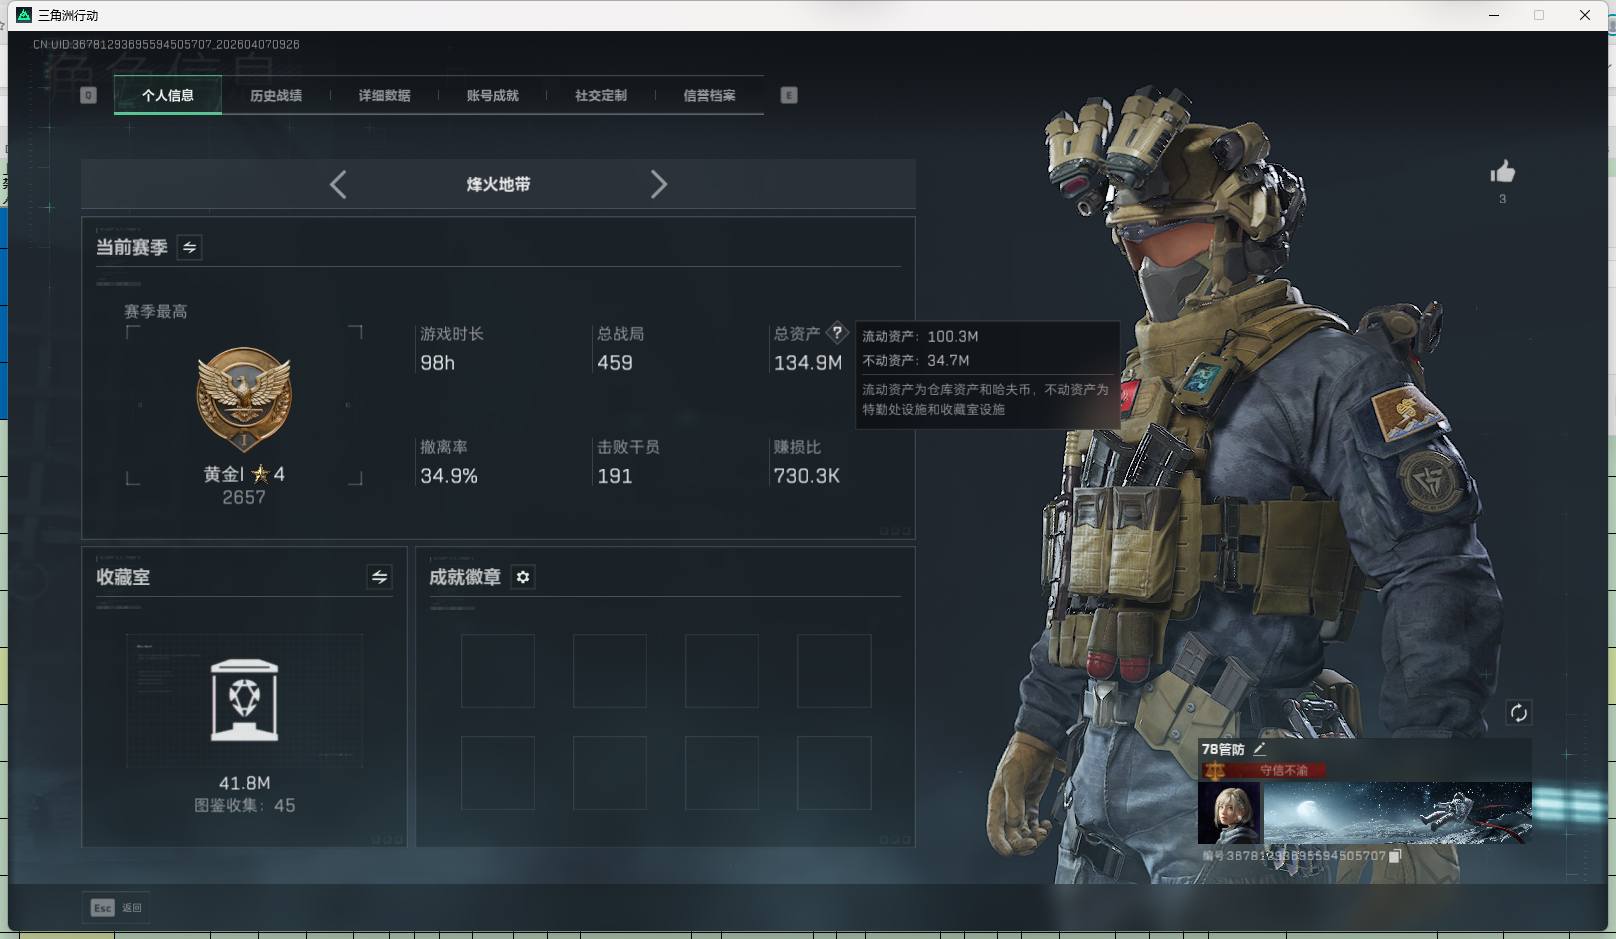
Task: Click the 图鉴收集: 45 text
Action: click(x=245, y=805)
